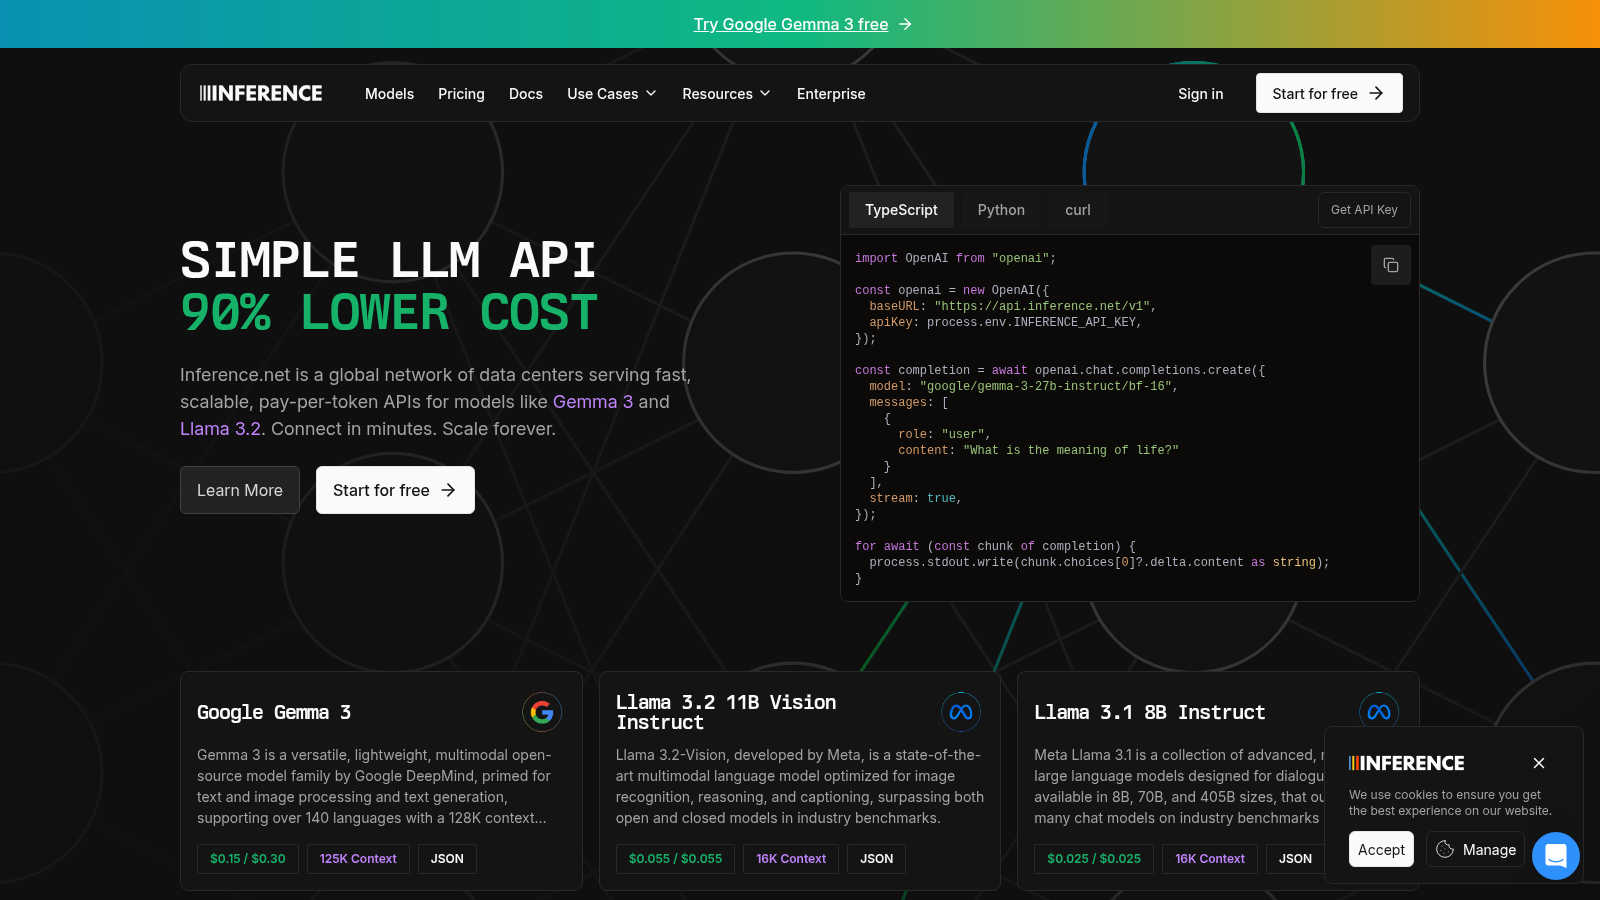
Task: Accept cookies
Action: point(1381,849)
